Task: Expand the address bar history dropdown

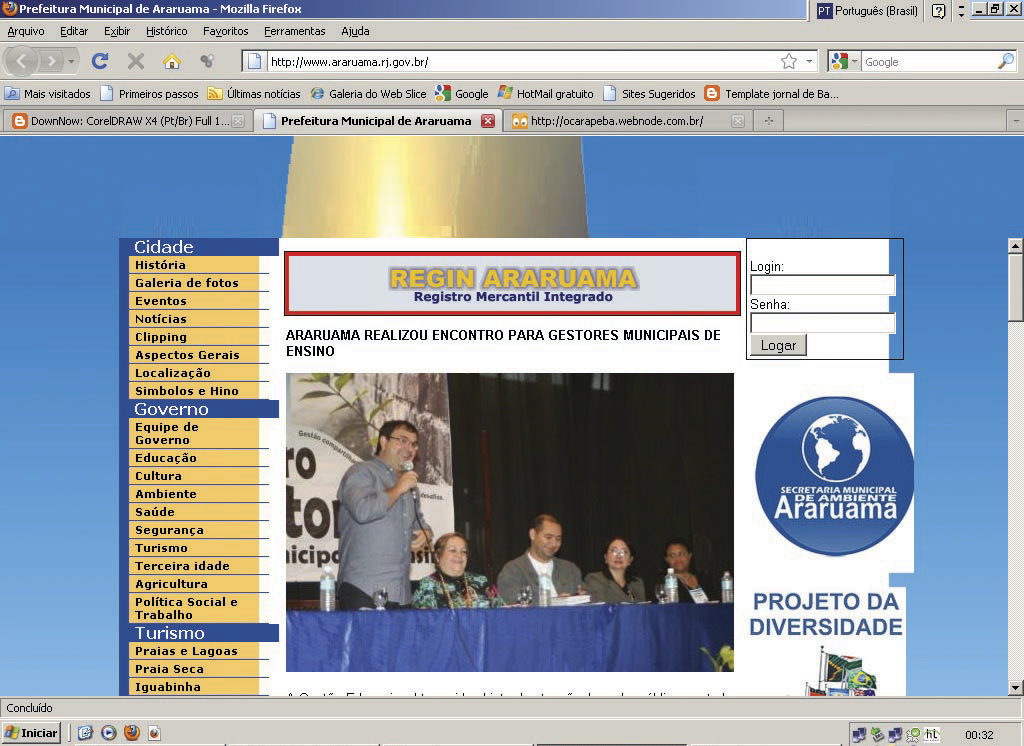Action: [810, 61]
